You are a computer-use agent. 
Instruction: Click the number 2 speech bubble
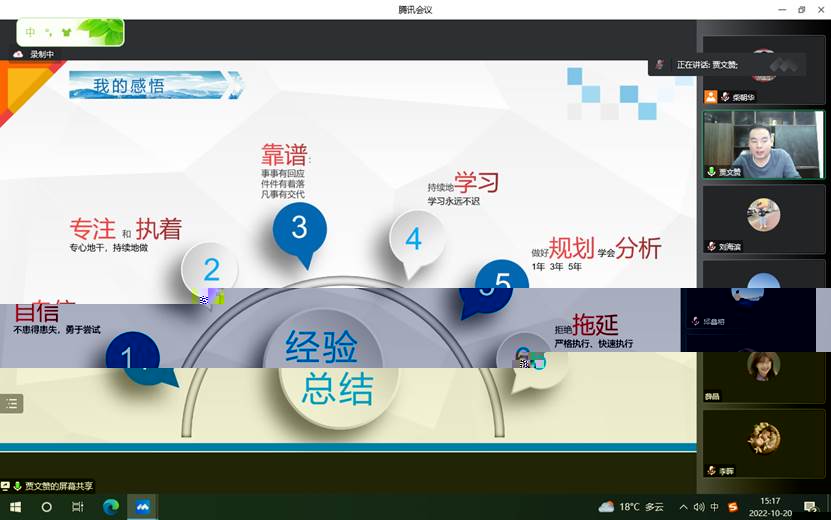(210, 268)
